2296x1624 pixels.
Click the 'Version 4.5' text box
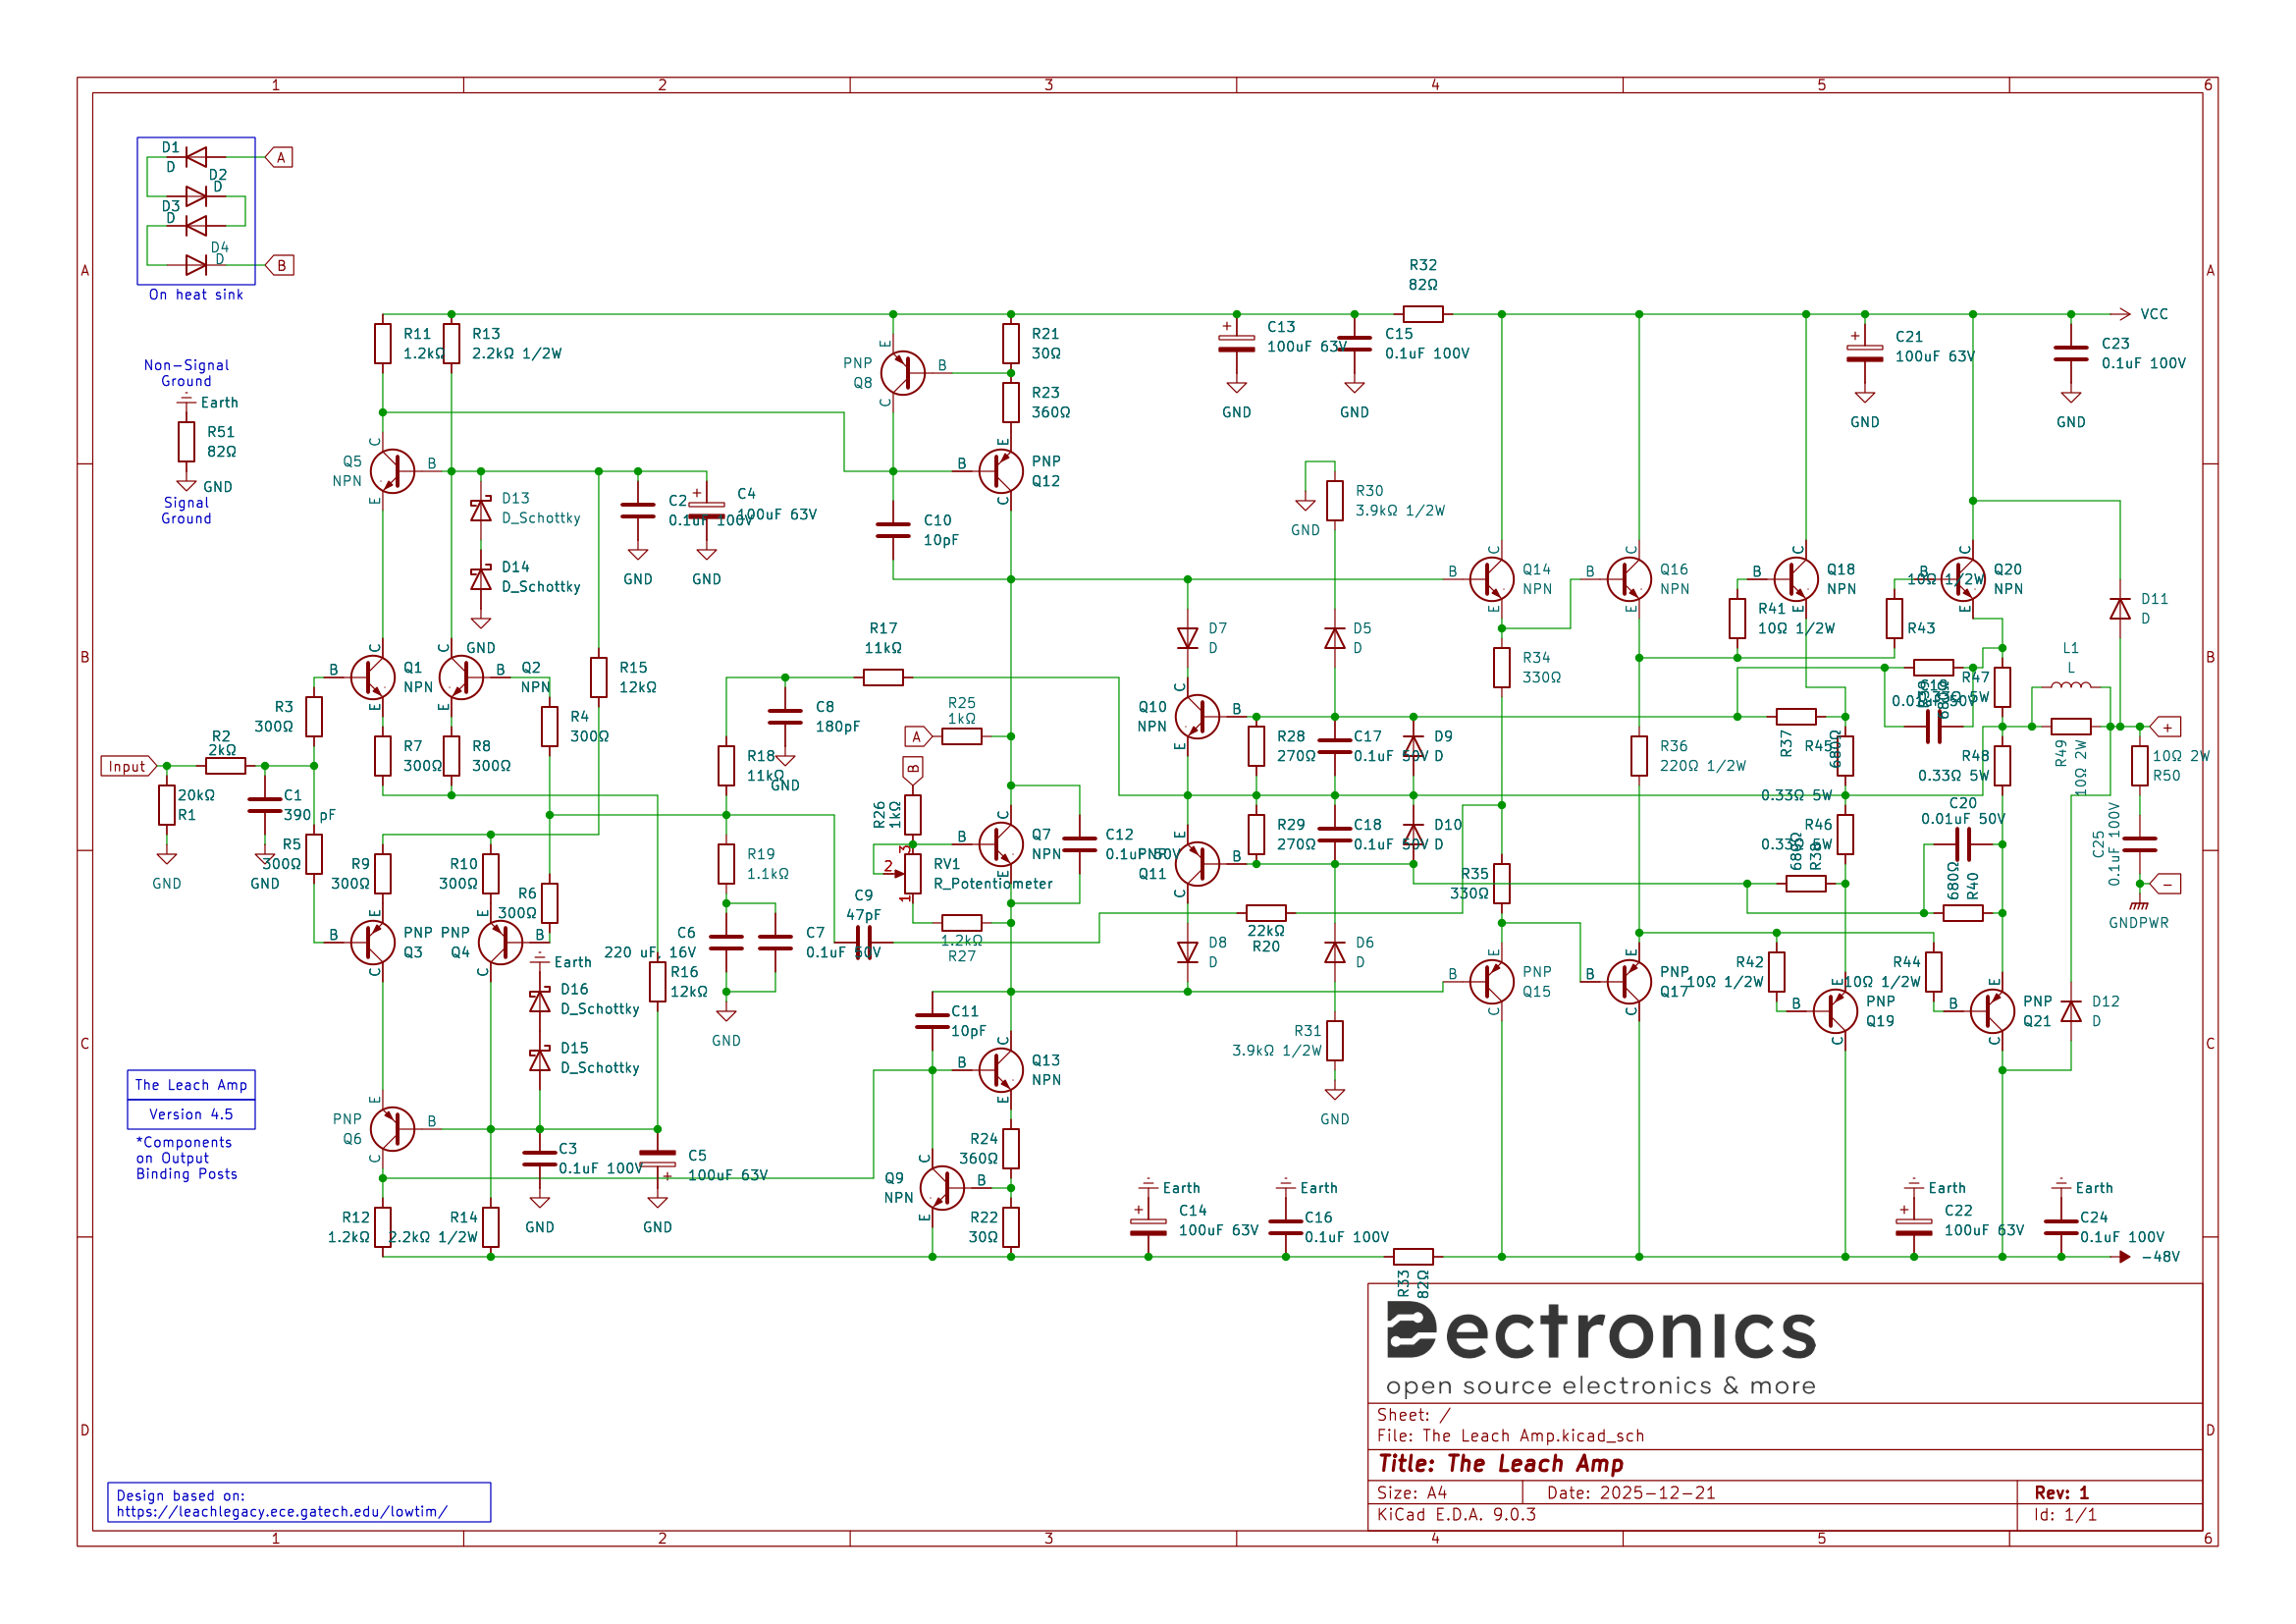pos(191,1114)
